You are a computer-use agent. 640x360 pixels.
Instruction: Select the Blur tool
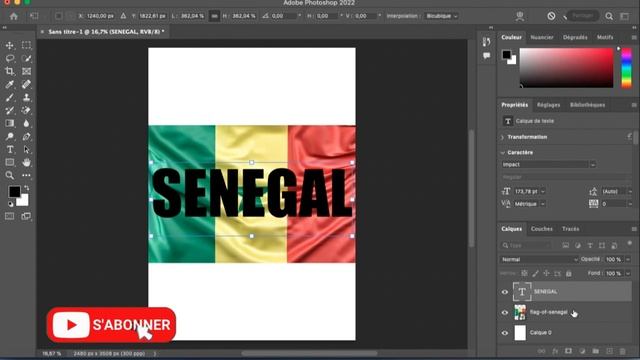click(x=27, y=123)
